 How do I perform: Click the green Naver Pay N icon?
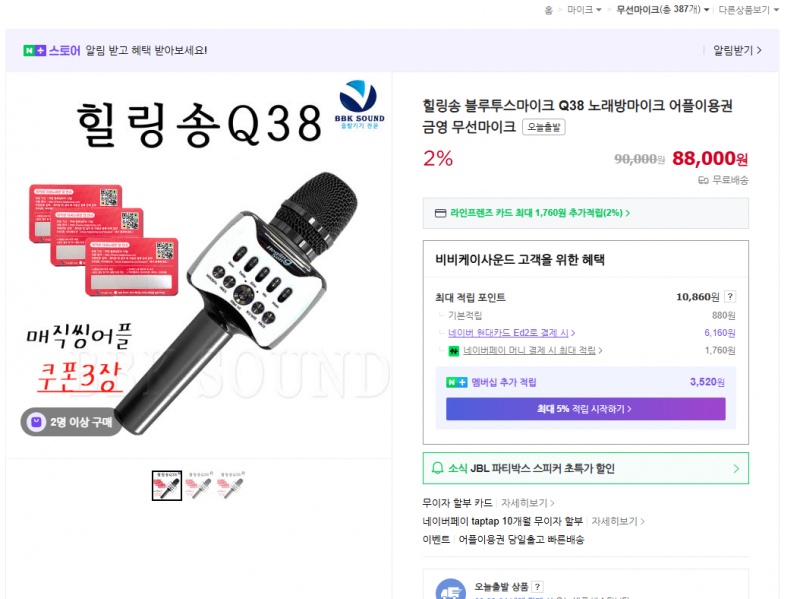[453, 351]
